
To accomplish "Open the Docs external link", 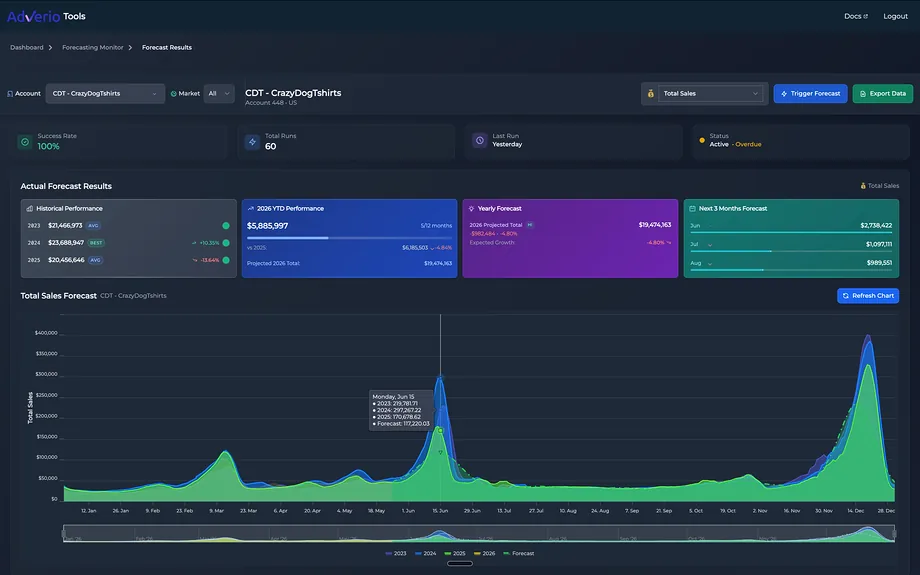I will (x=855, y=16).
